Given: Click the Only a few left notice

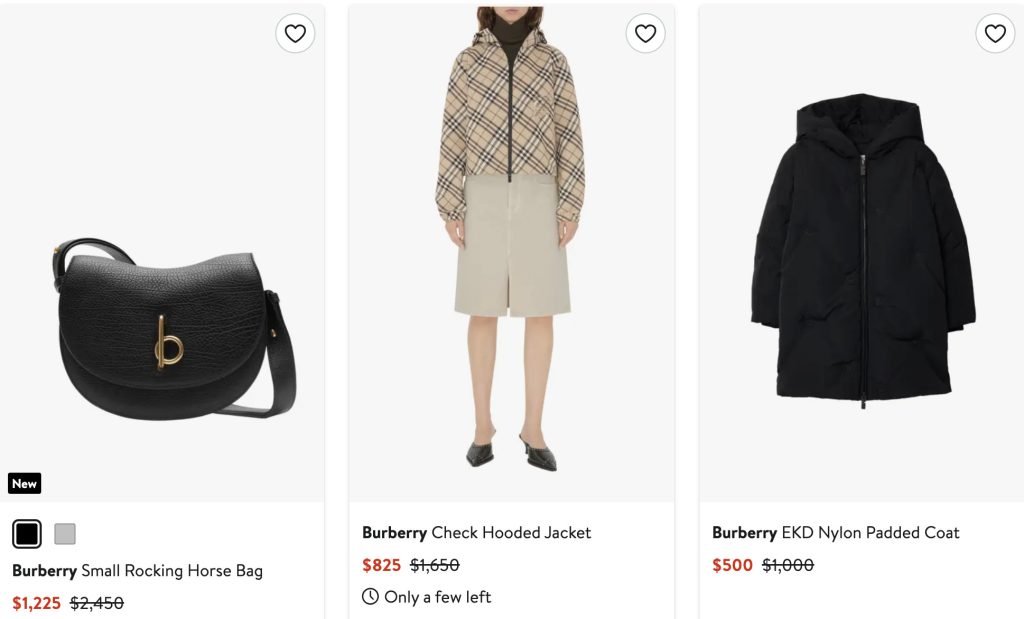Looking at the screenshot, I should (x=437, y=597).
